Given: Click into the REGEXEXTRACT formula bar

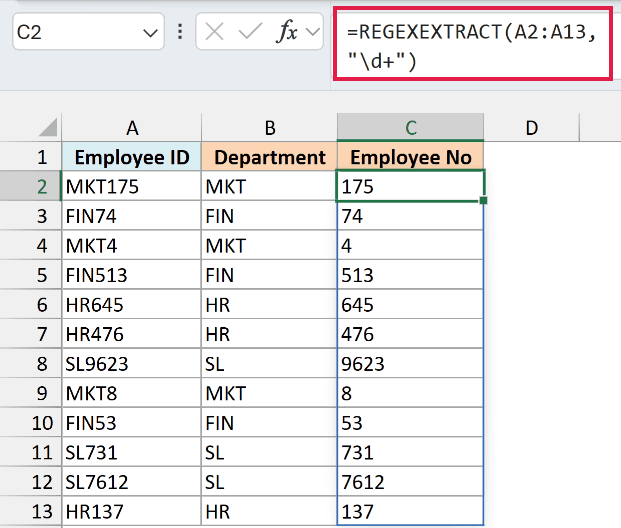Looking at the screenshot, I should tap(472, 44).
